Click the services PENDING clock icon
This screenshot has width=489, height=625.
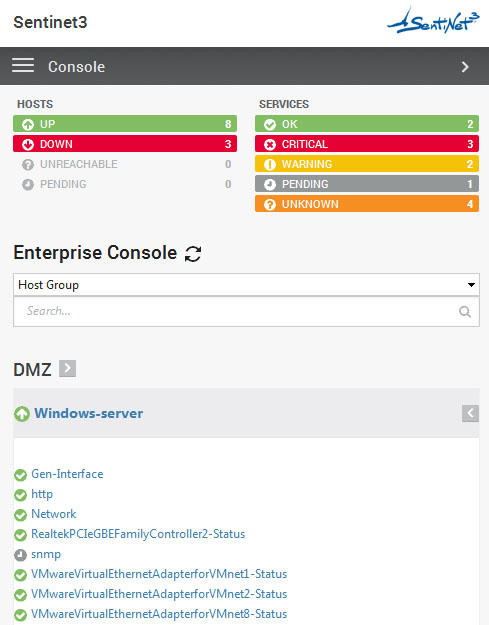click(x=270, y=184)
